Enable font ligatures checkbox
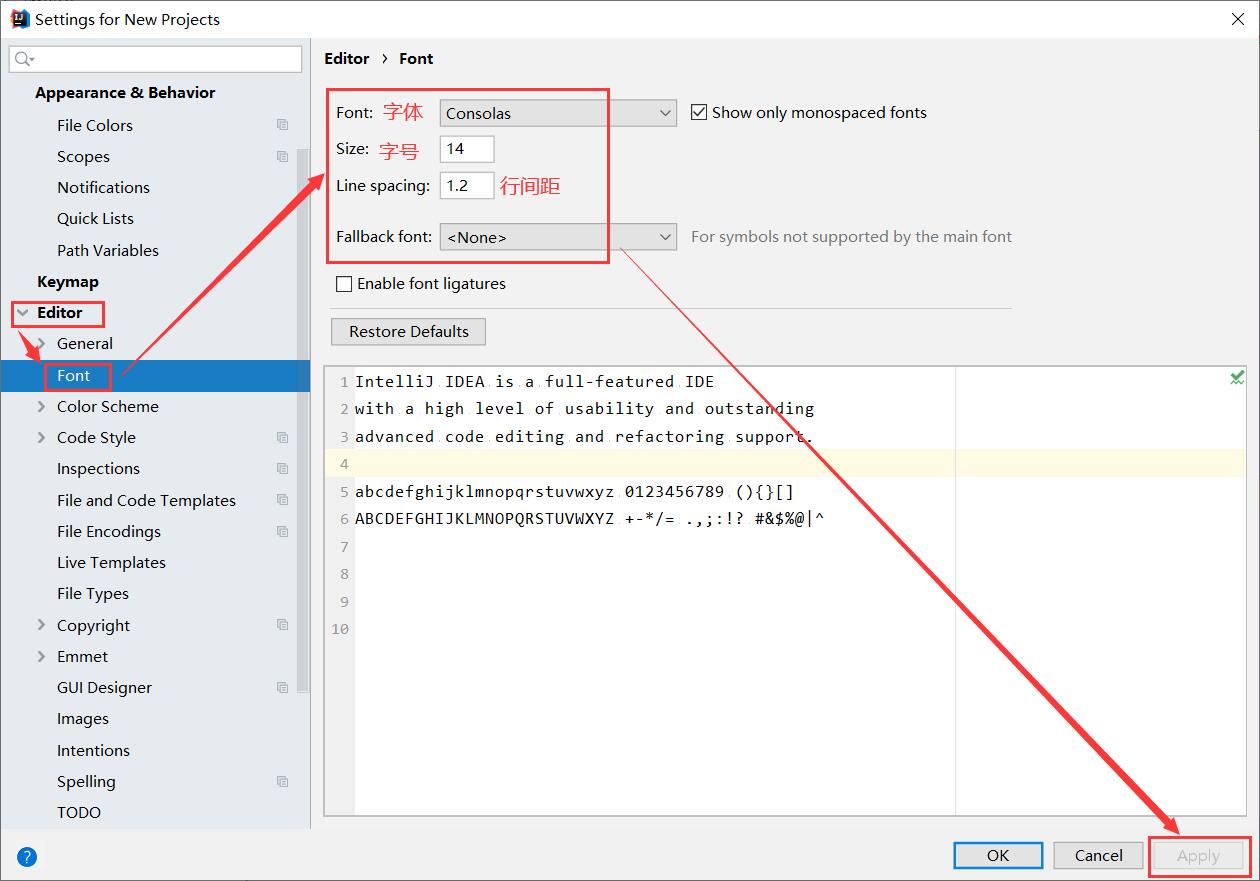1260x881 pixels. click(344, 284)
